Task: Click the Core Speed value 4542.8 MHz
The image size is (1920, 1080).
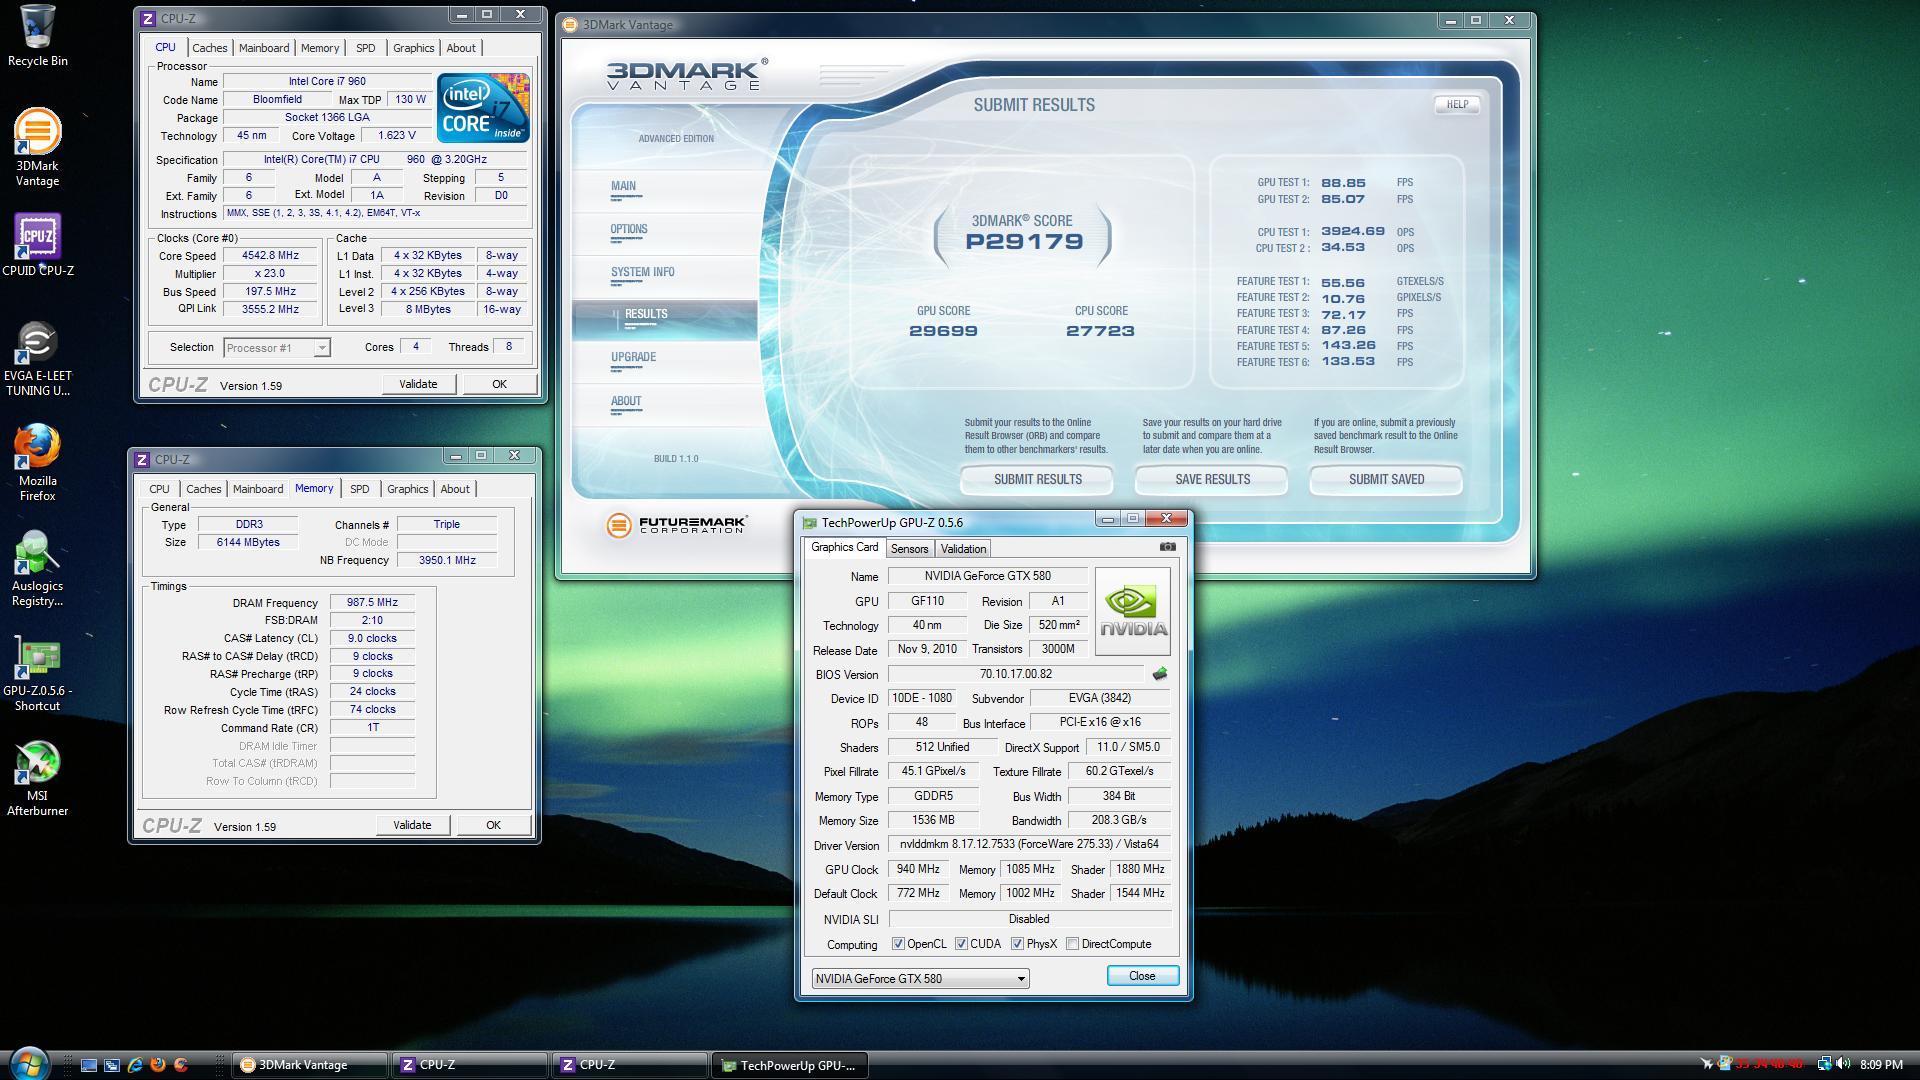Action: pyautogui.click(x=270, y=256)
